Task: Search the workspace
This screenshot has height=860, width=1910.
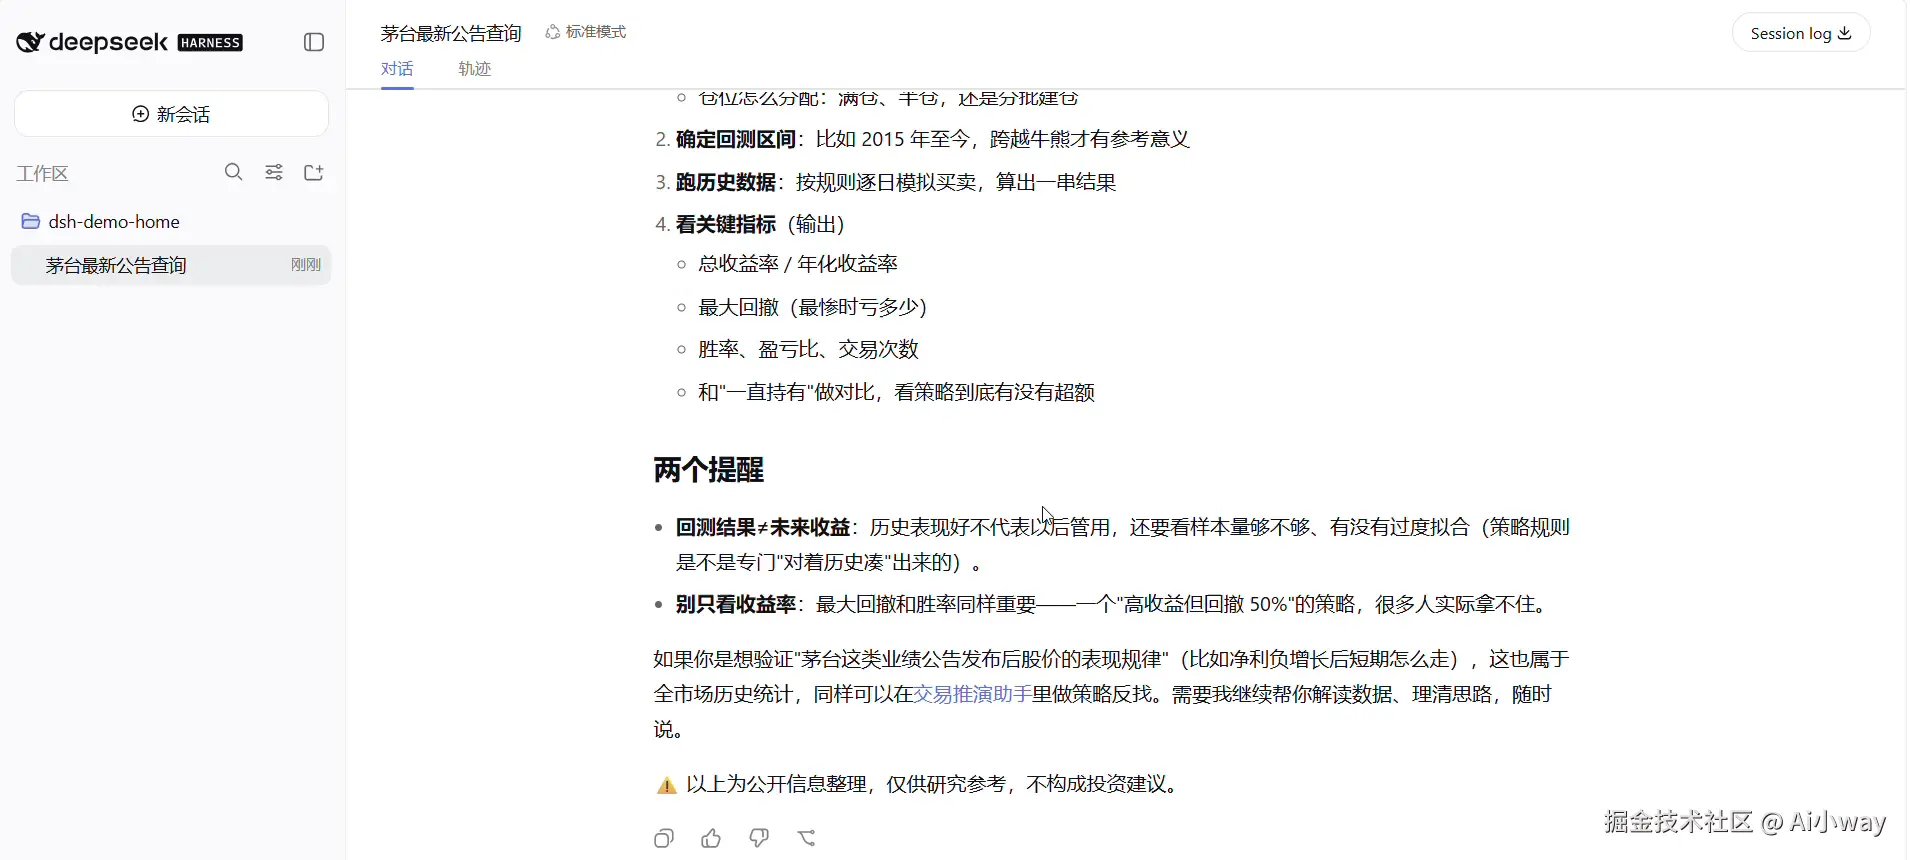Action: click(234, 172)
